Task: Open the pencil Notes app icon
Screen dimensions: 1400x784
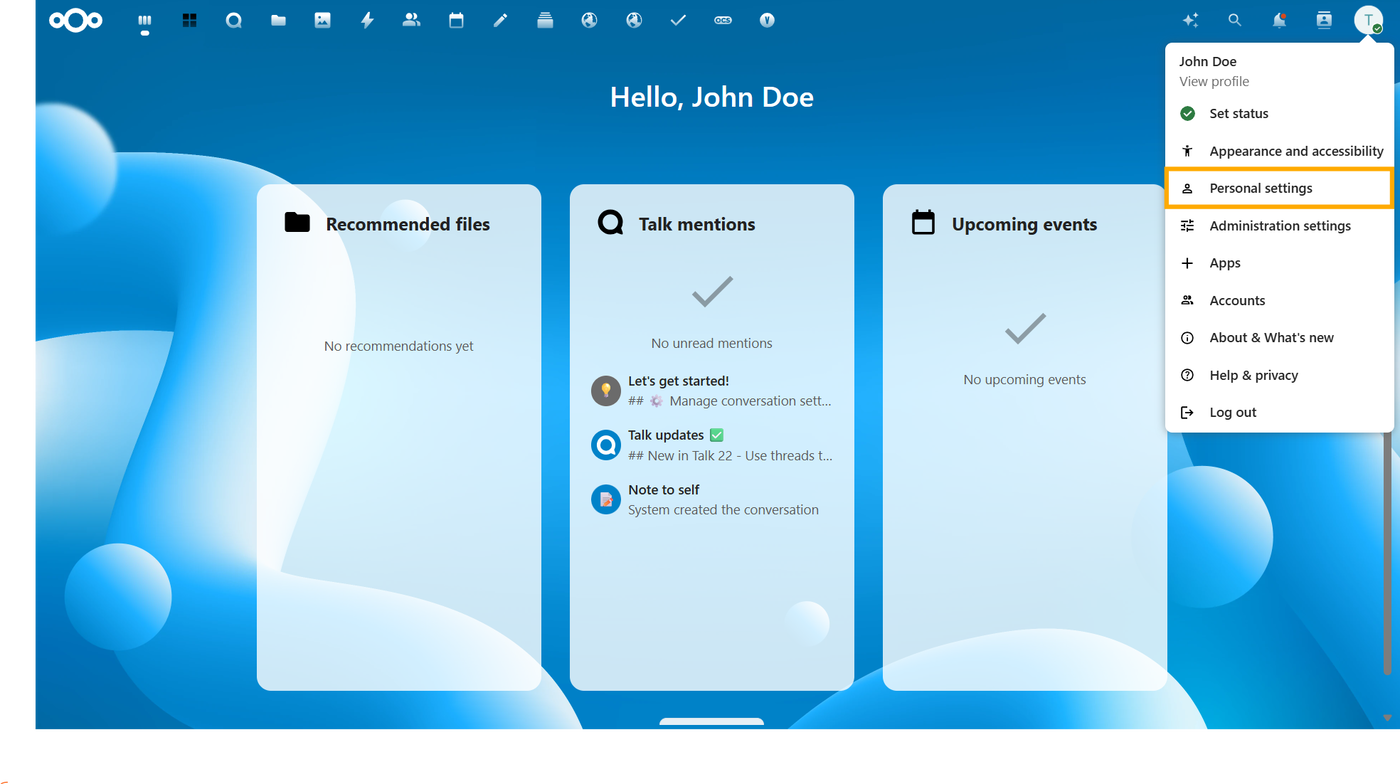Action: coord(500,20)
